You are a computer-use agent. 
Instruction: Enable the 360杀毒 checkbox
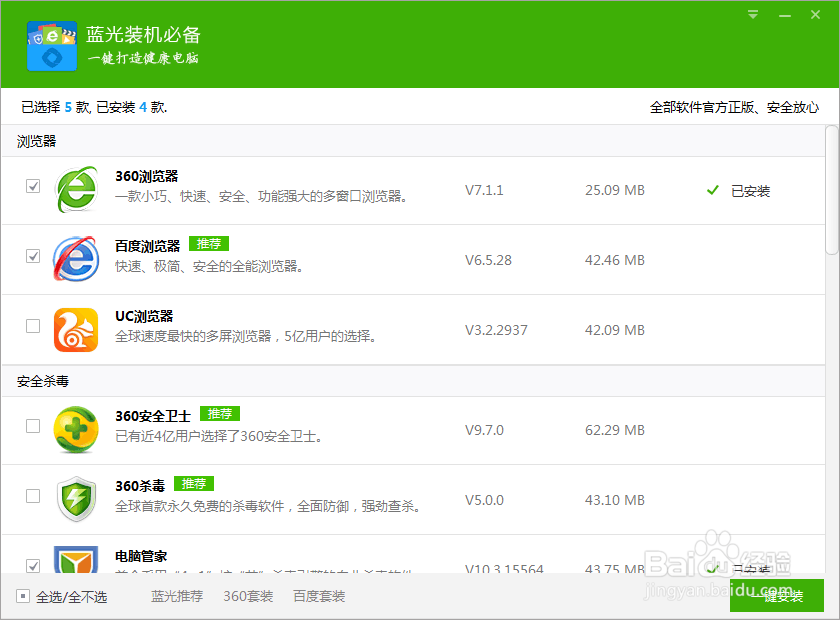click(33, 496)
